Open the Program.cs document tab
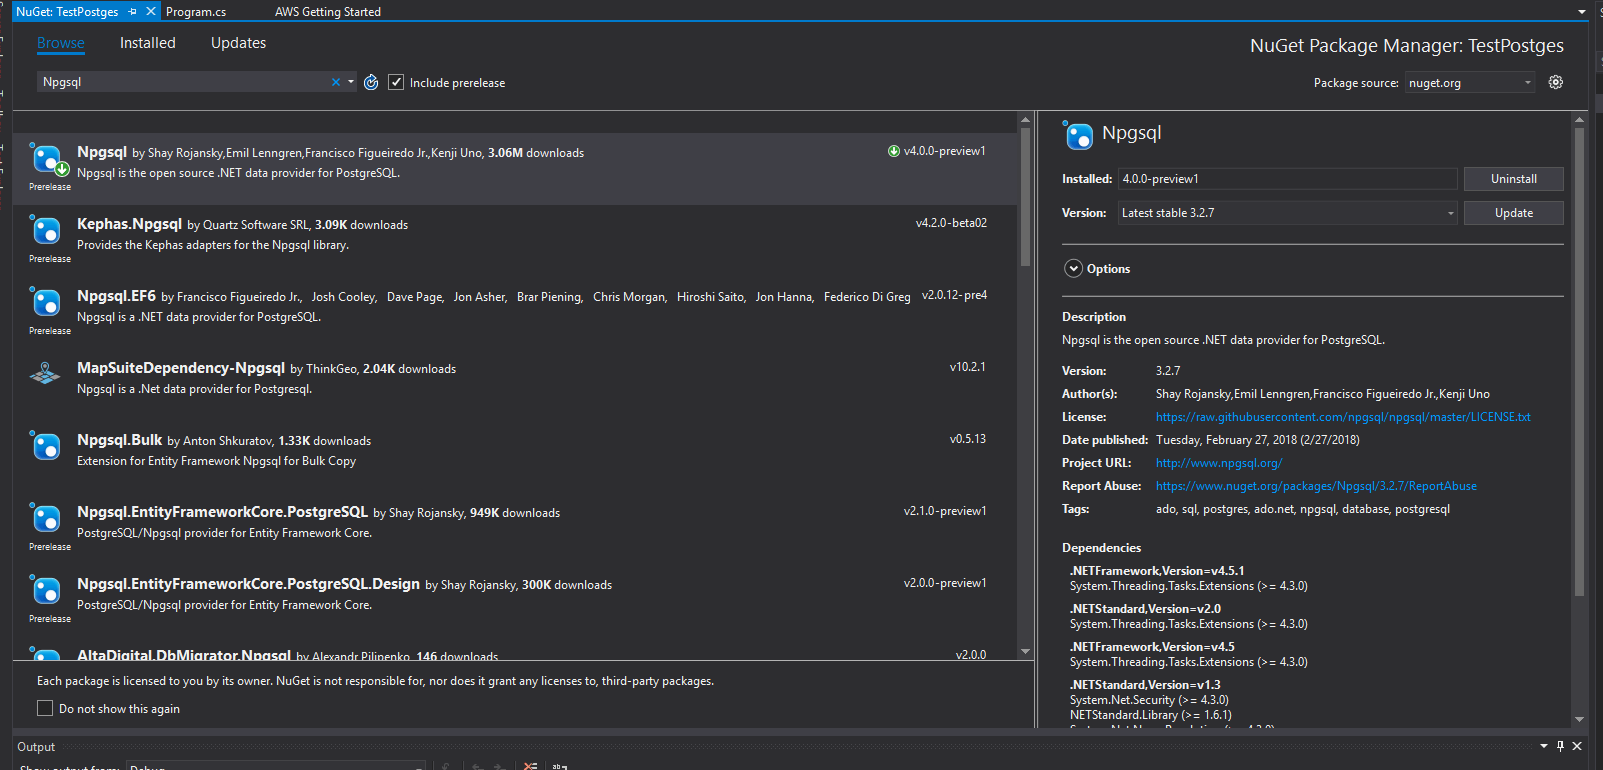 pos(196,12)
